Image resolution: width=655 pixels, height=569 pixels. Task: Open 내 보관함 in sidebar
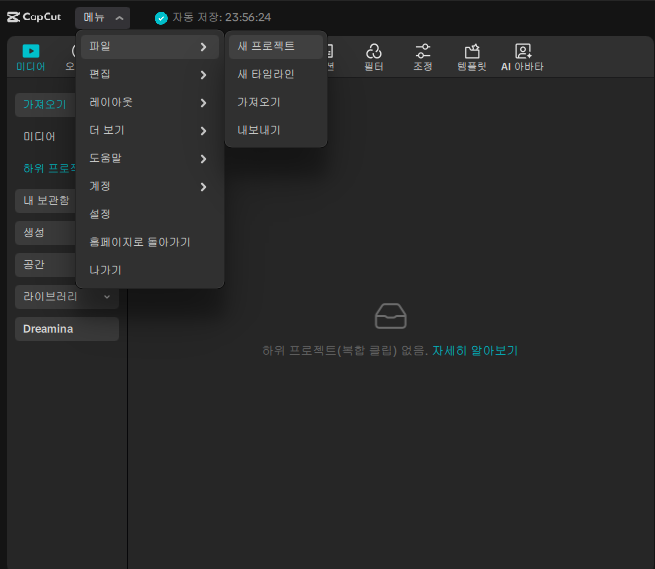click(45, 201)
